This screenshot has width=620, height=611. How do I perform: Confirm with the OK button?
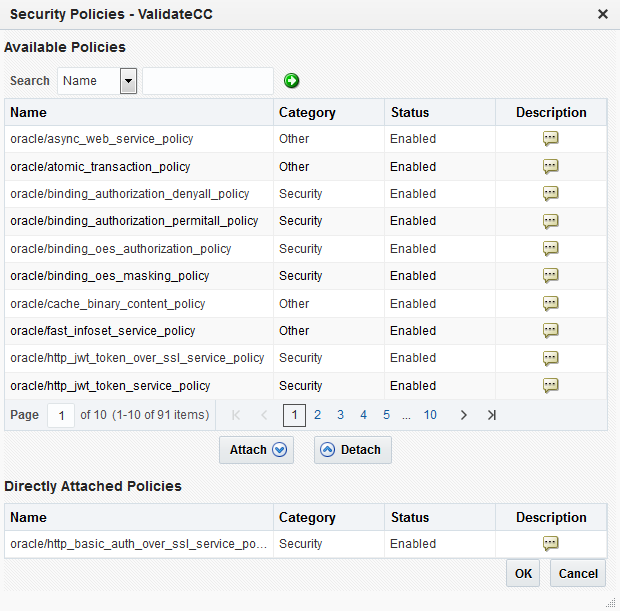click(x=523, y=573)
